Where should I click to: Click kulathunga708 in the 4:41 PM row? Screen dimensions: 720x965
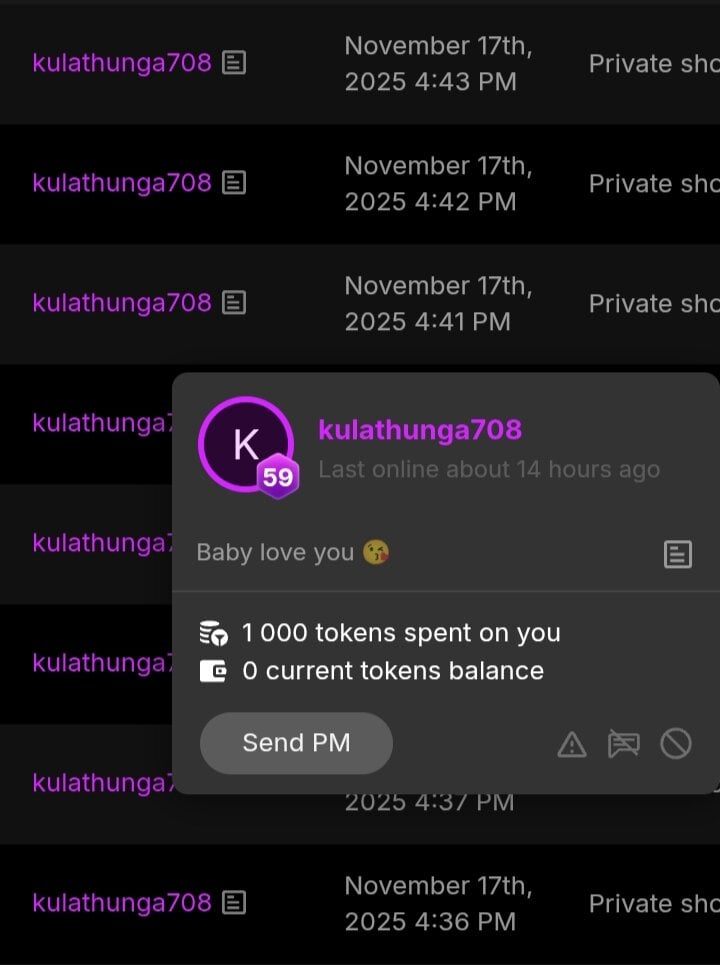coord(122,303)
